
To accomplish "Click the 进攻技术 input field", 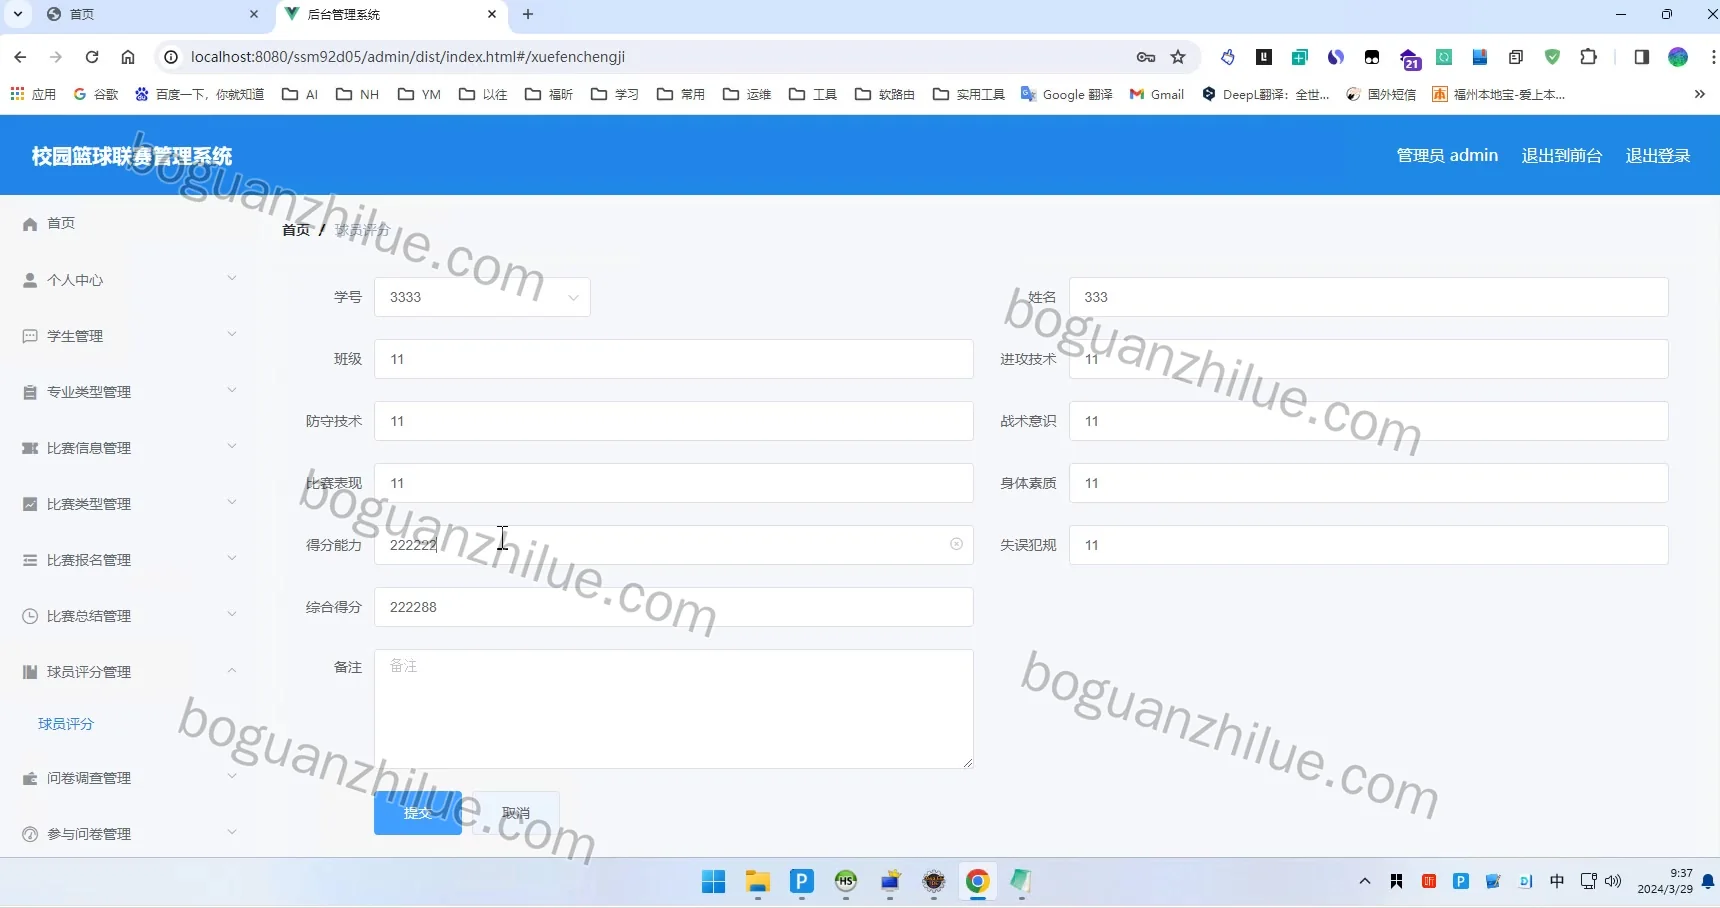I will tap(1368, 359).
